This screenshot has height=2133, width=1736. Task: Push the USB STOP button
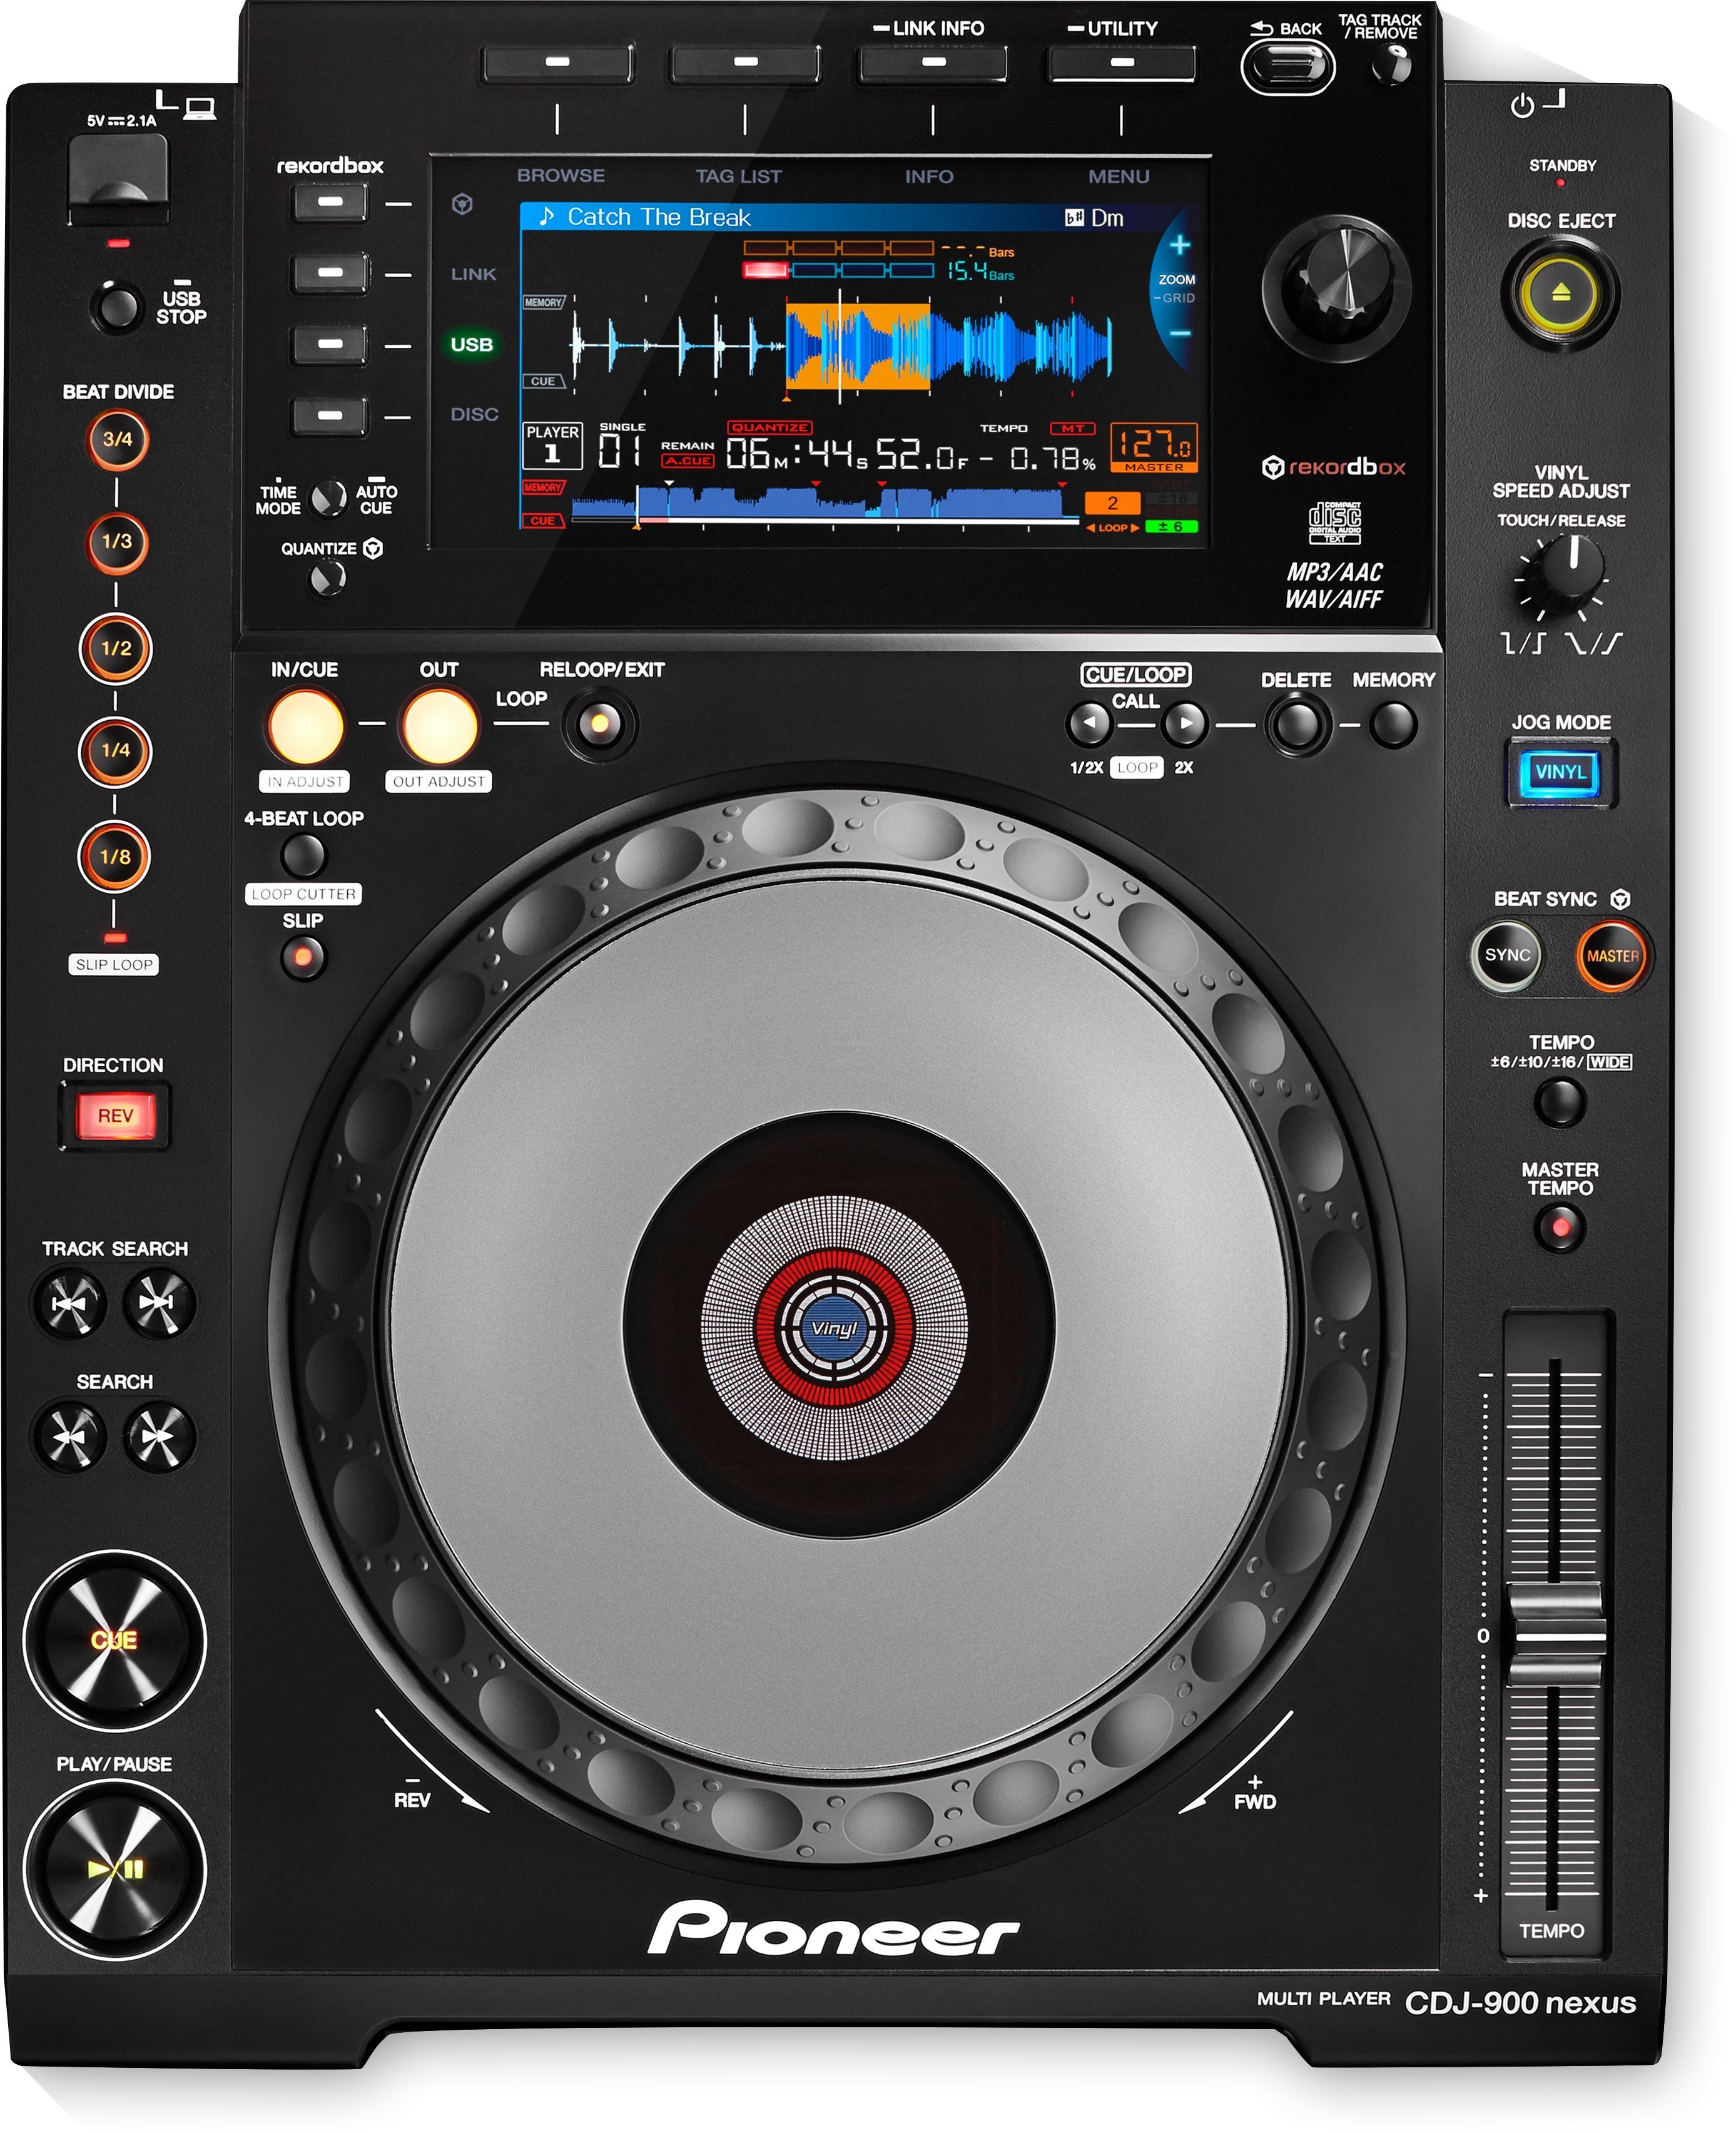(116, 306)
